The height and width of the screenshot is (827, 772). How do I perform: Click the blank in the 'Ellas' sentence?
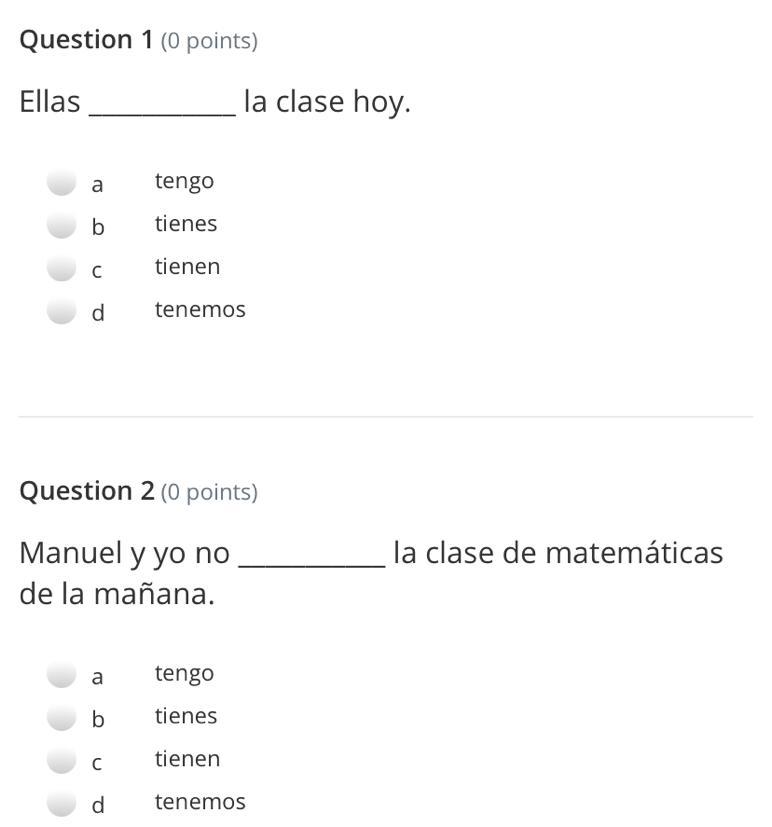tap(162, 104)
